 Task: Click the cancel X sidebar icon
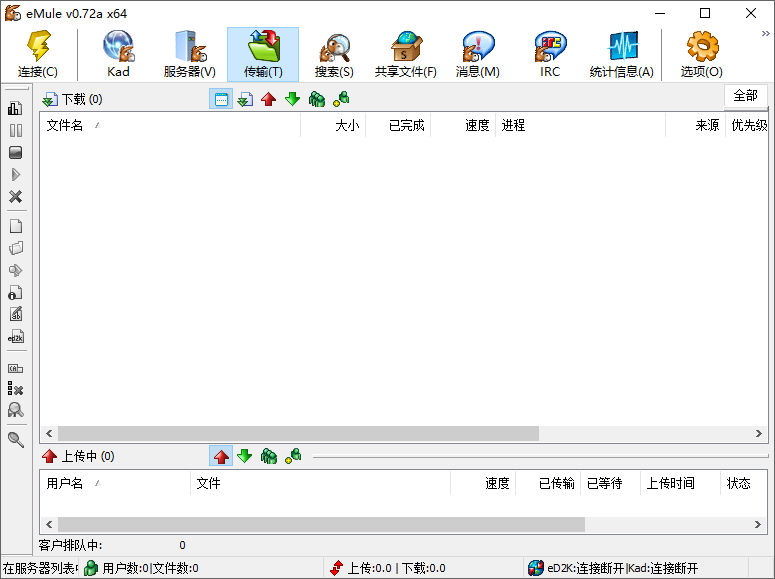15,197
